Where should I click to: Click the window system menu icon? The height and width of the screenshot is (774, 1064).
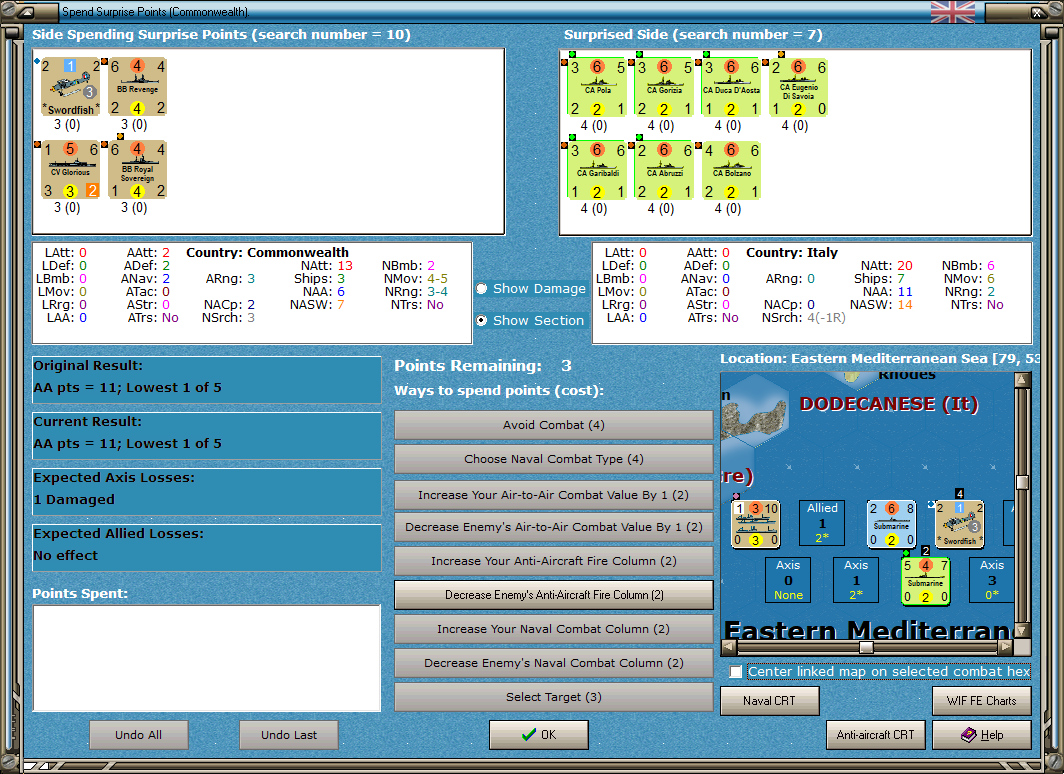point(27,12)
